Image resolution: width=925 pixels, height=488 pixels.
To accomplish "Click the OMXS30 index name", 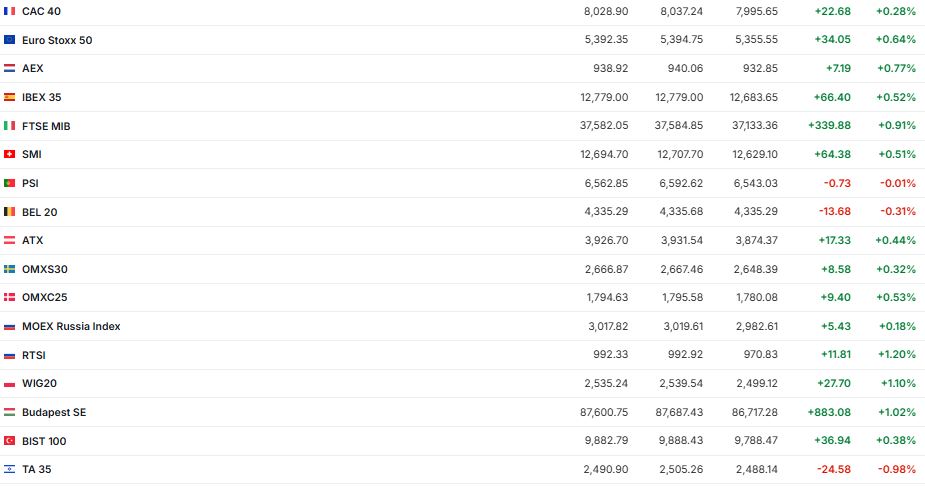I will pos(45,269).
